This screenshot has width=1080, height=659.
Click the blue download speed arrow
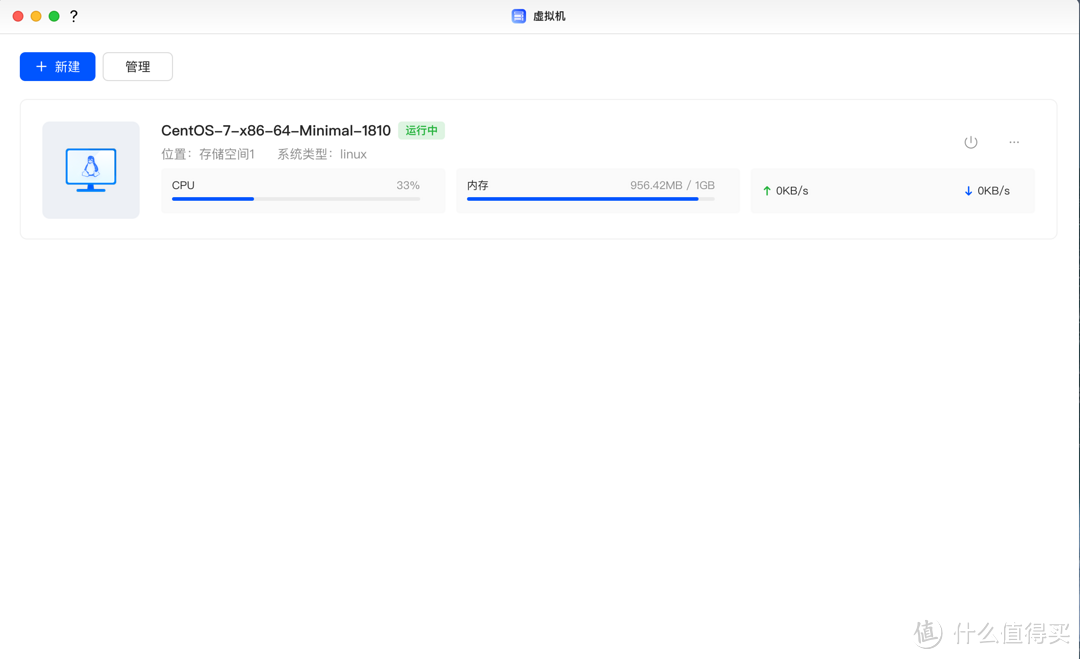pos(968,191)
